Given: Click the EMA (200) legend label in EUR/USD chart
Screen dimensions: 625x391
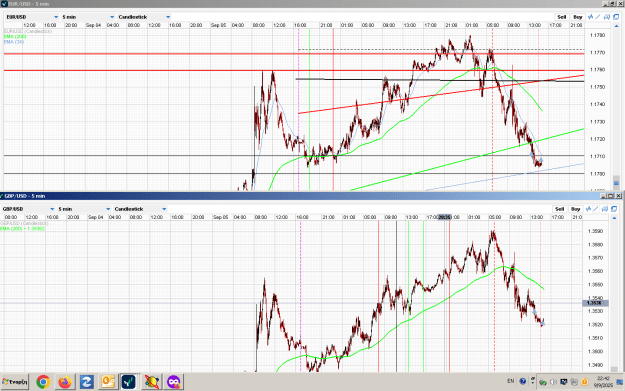Looking at the screenshot, I should (x=15, y=36).
